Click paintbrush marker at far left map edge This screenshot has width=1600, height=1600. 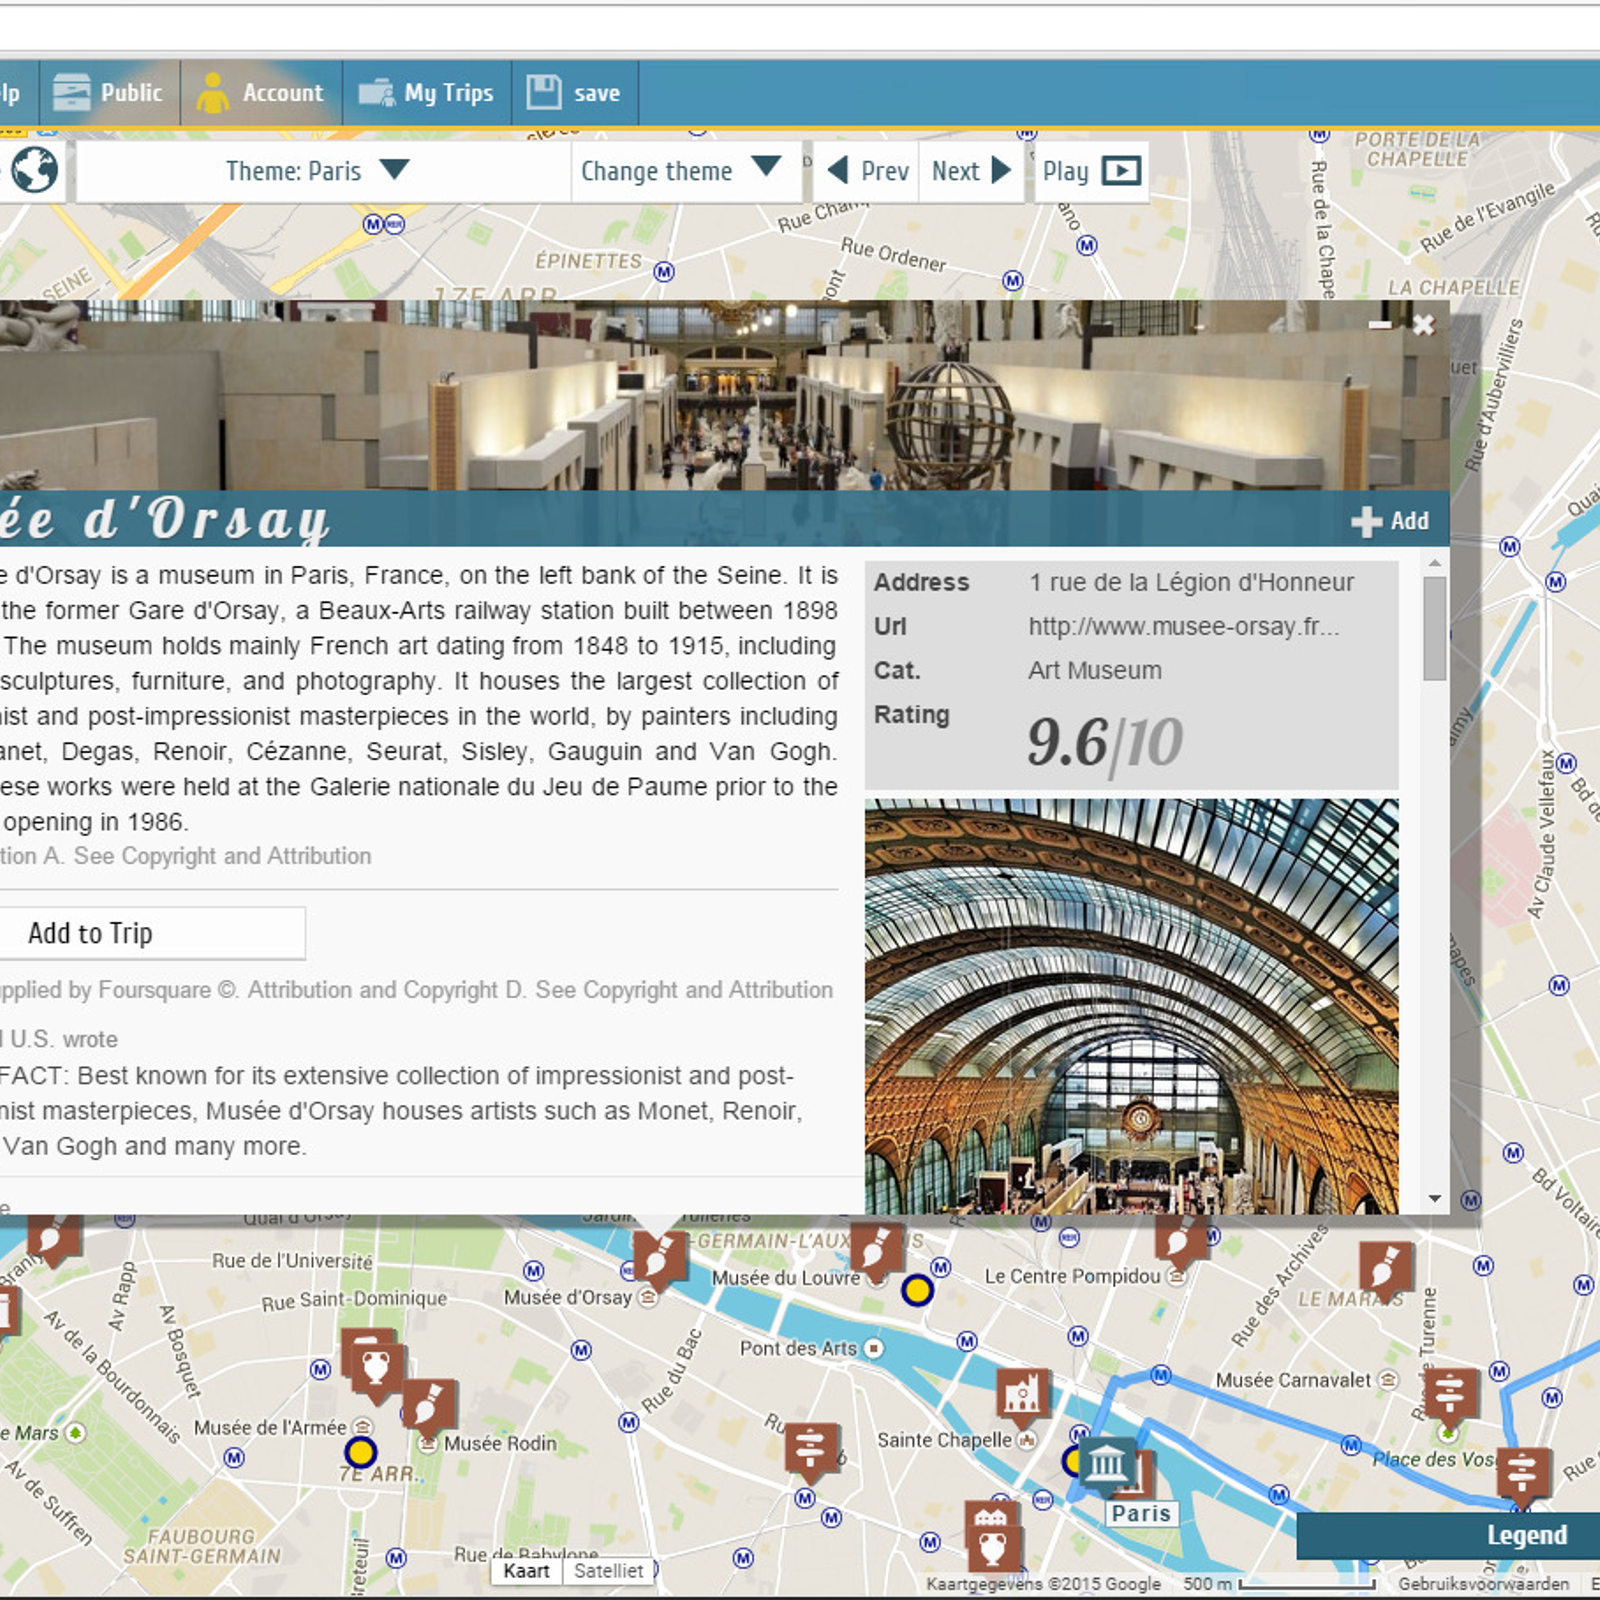pyautogui.click(x=52, y=1240)
